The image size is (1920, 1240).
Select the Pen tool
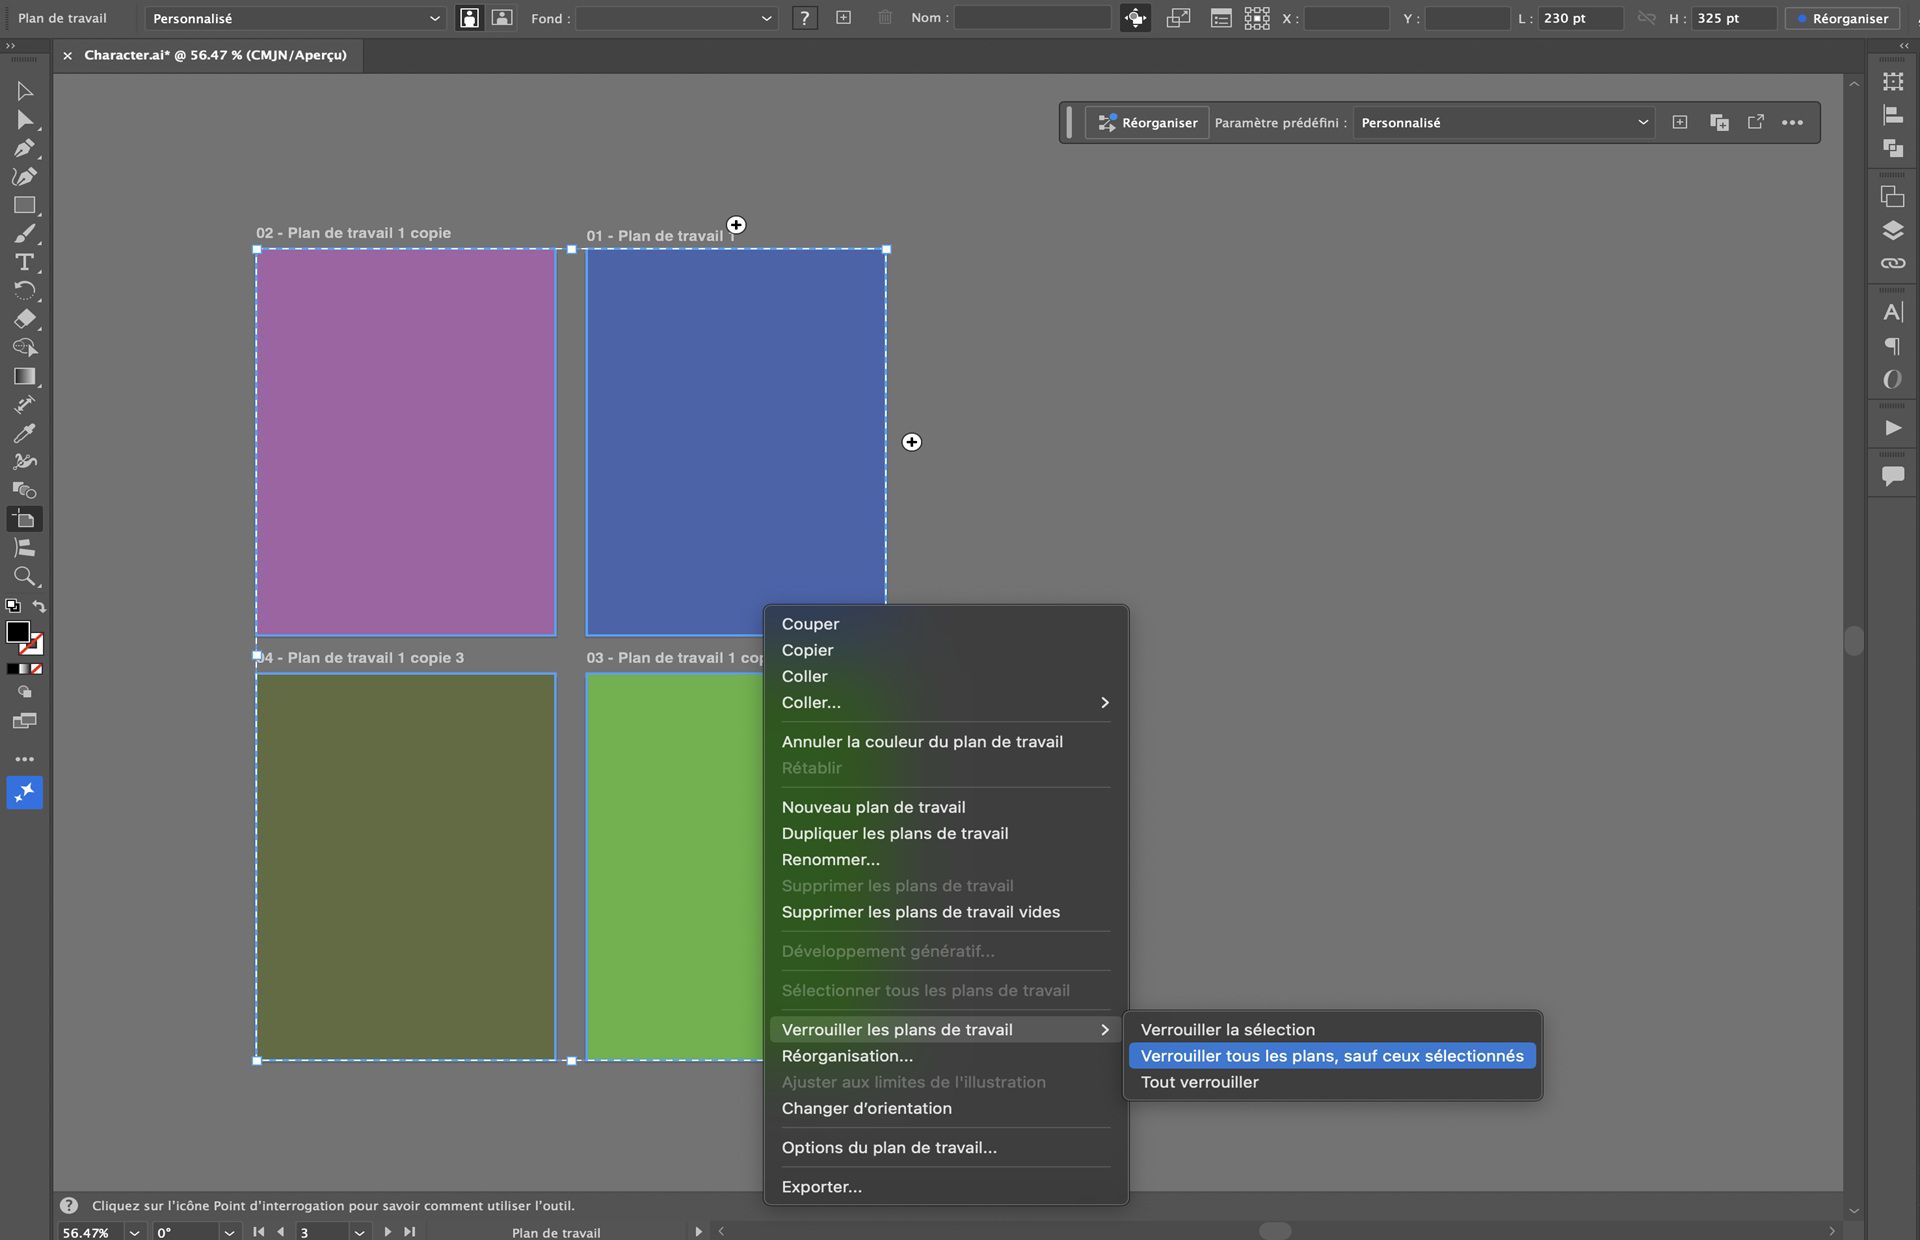coord(24,148)
